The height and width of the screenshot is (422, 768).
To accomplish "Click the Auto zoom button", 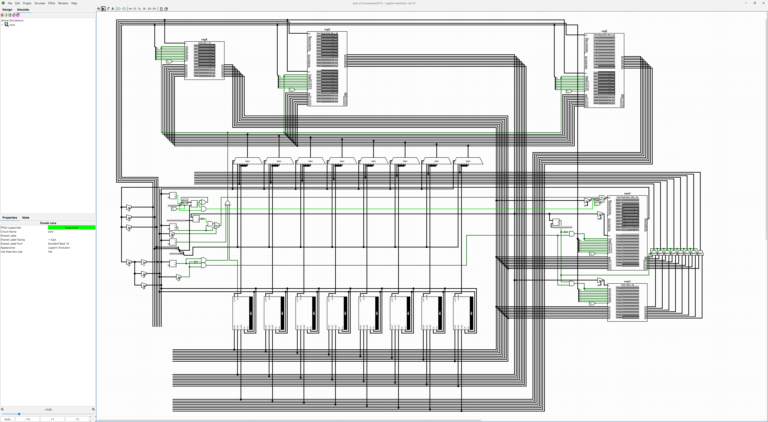I will click(x=7, y=419).
